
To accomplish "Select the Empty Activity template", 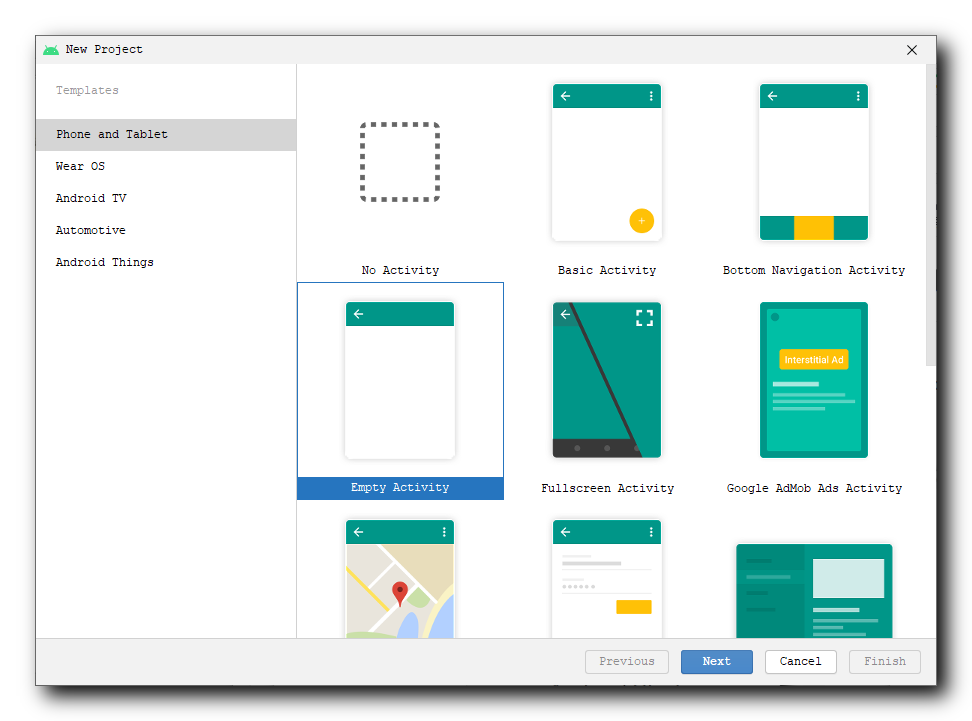I will (400, 390).
